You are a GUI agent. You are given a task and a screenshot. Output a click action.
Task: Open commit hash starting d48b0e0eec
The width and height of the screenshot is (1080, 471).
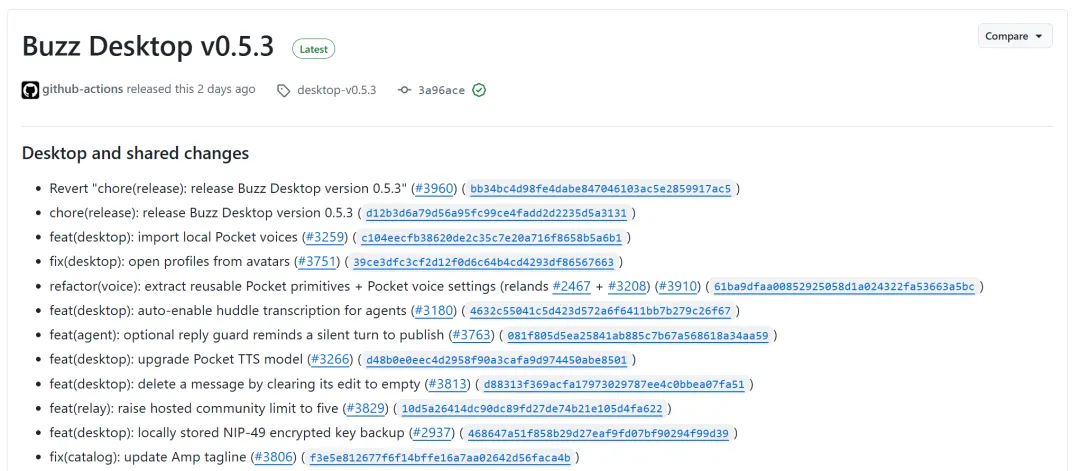(x=497, y=360)
